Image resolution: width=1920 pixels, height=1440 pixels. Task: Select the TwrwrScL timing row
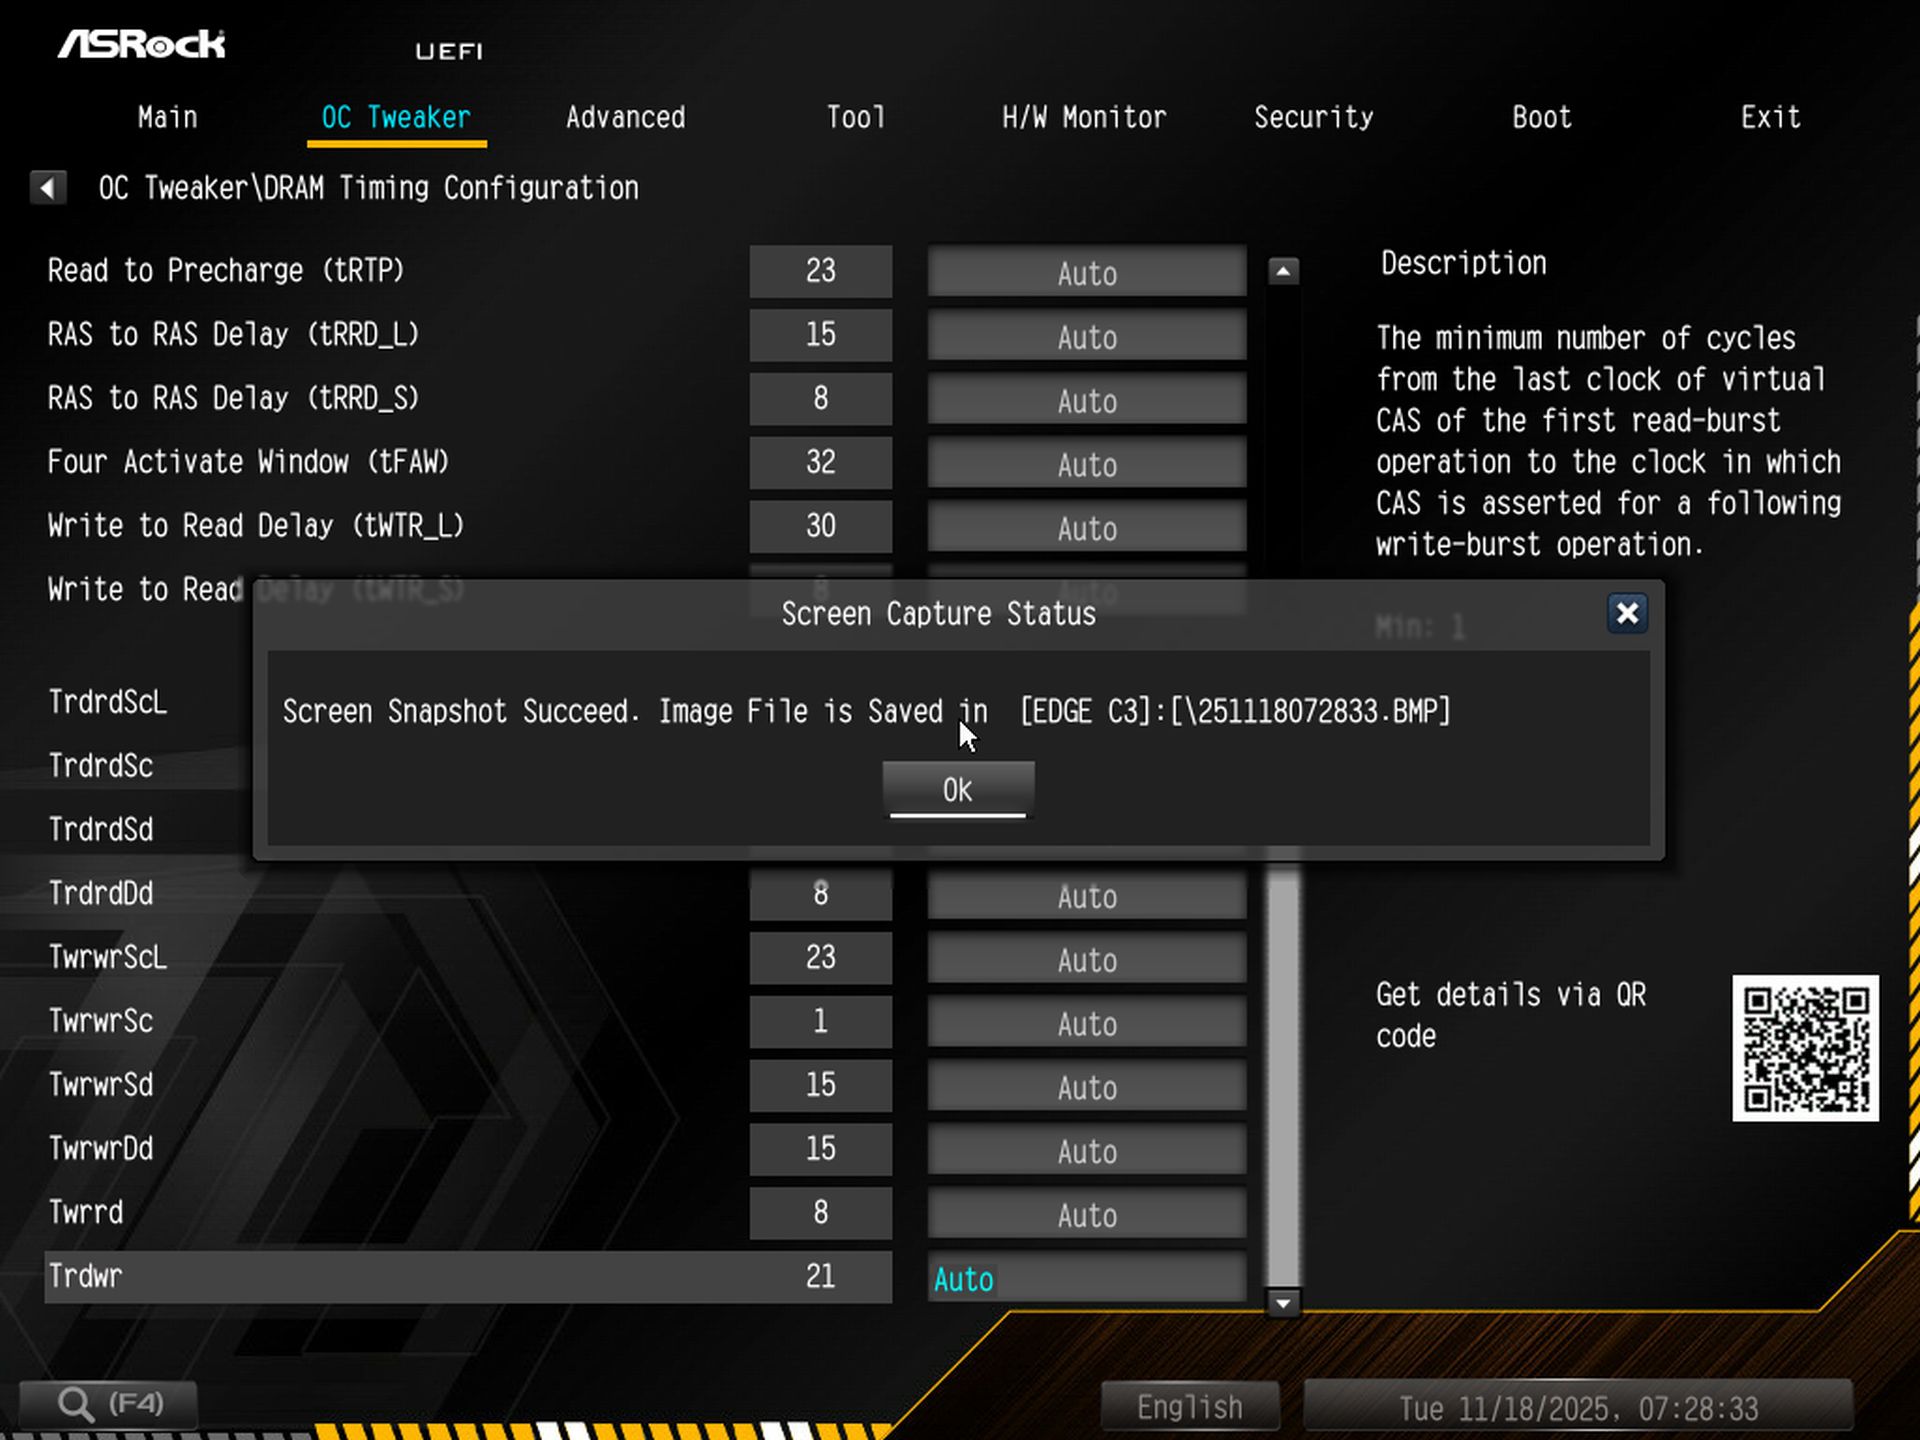point(107,957)
